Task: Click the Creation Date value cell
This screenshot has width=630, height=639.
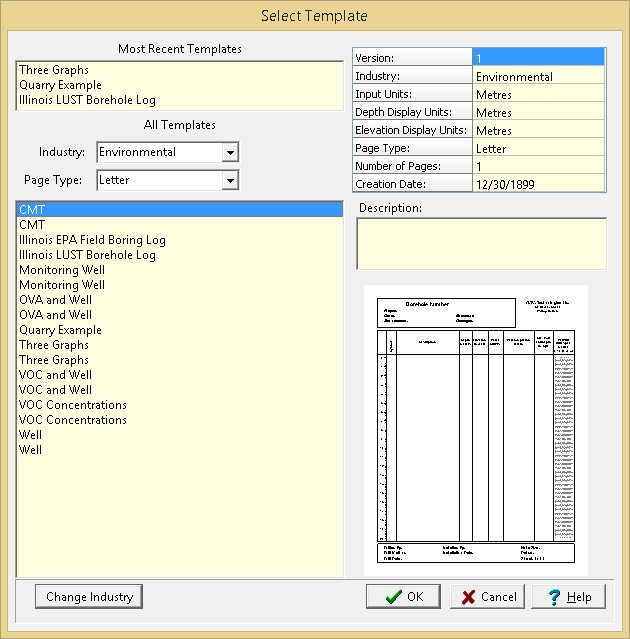Action: pos(538,184)
